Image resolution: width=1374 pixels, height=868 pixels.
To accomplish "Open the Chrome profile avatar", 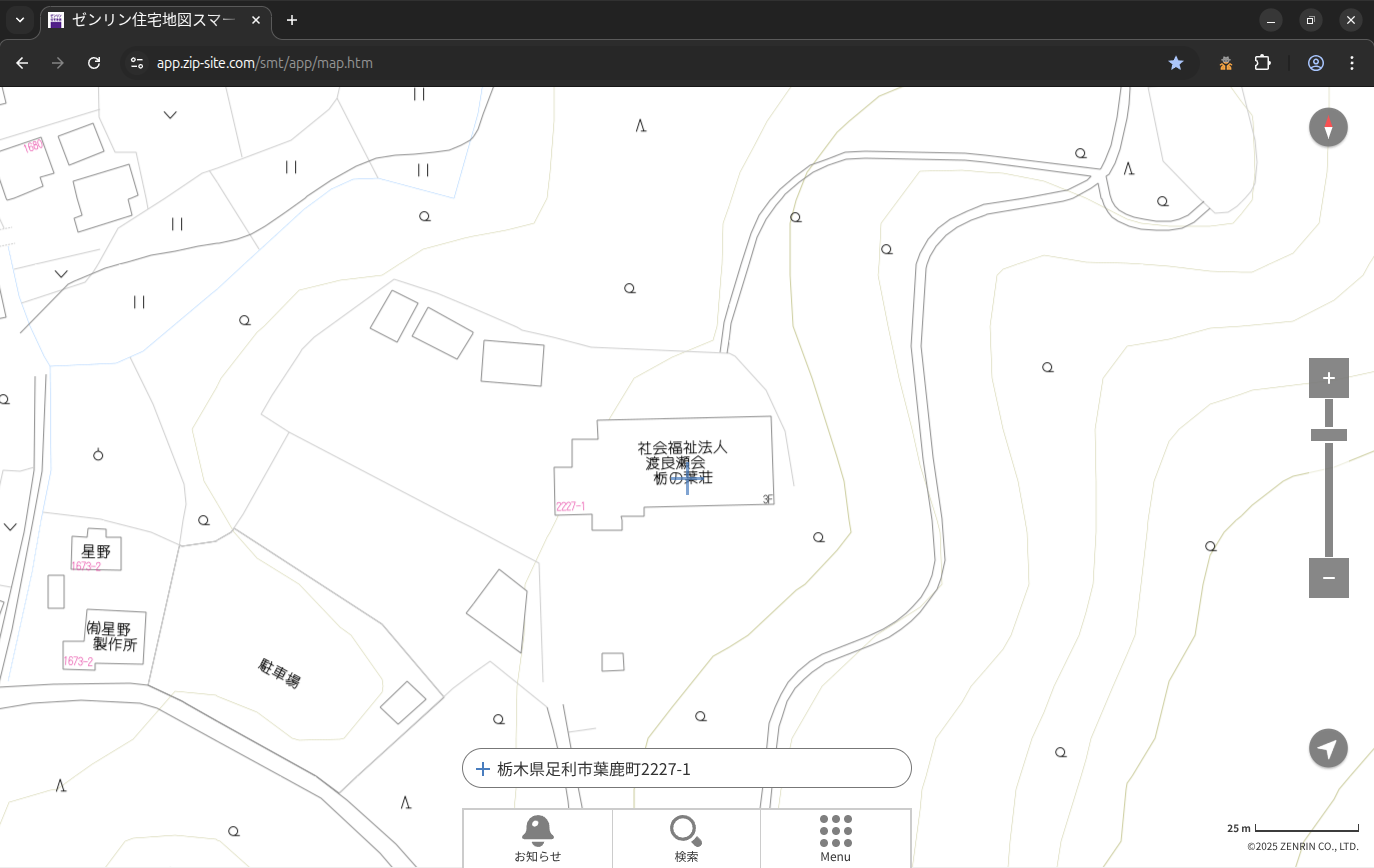I will pyautogui.click(x=1315, y=63).
